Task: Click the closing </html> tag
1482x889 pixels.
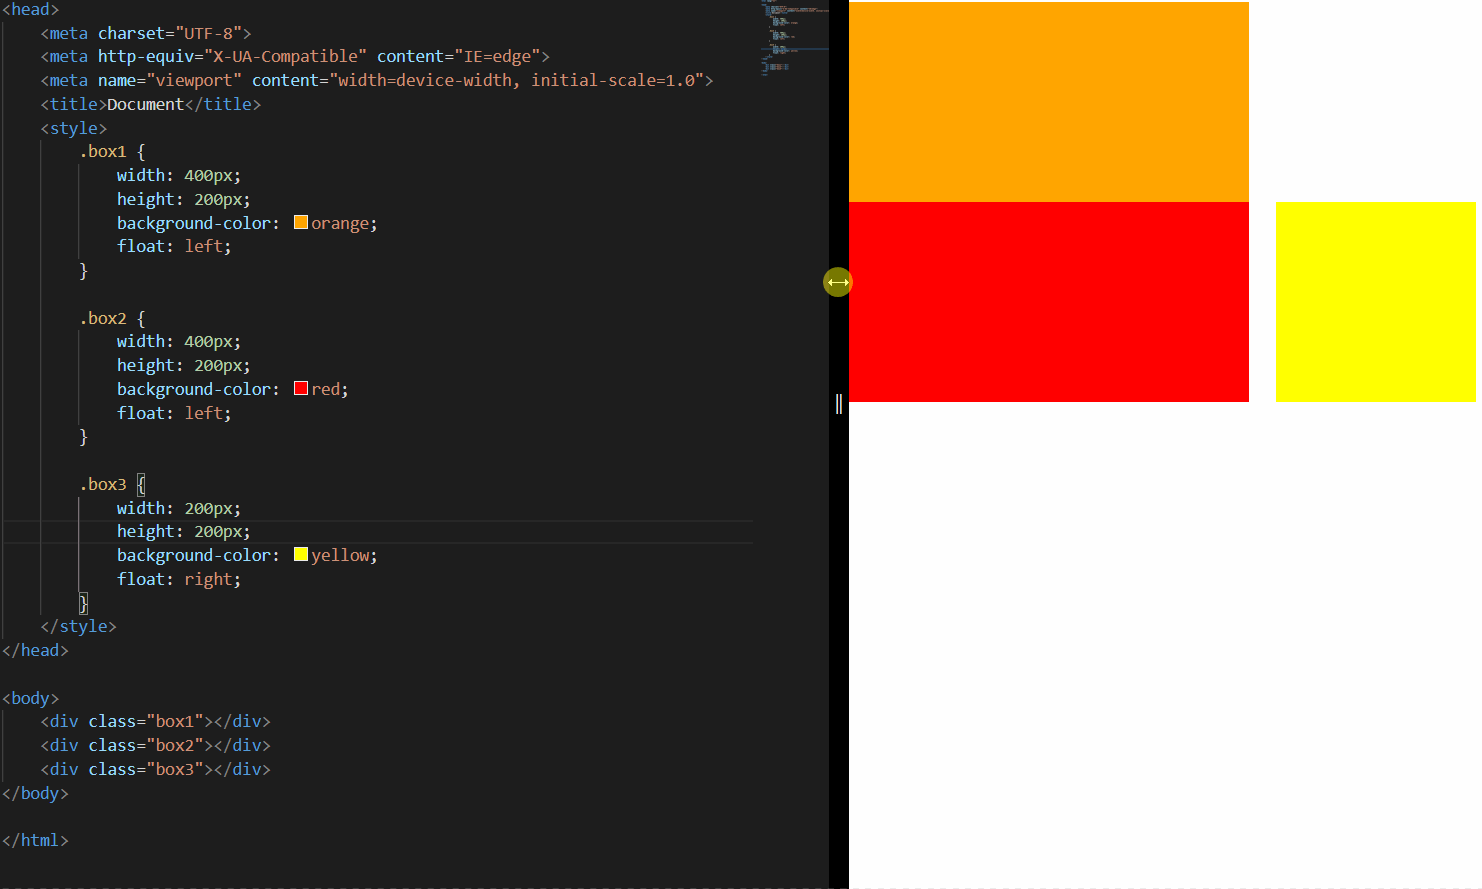Action: click(x=35, y=839)
